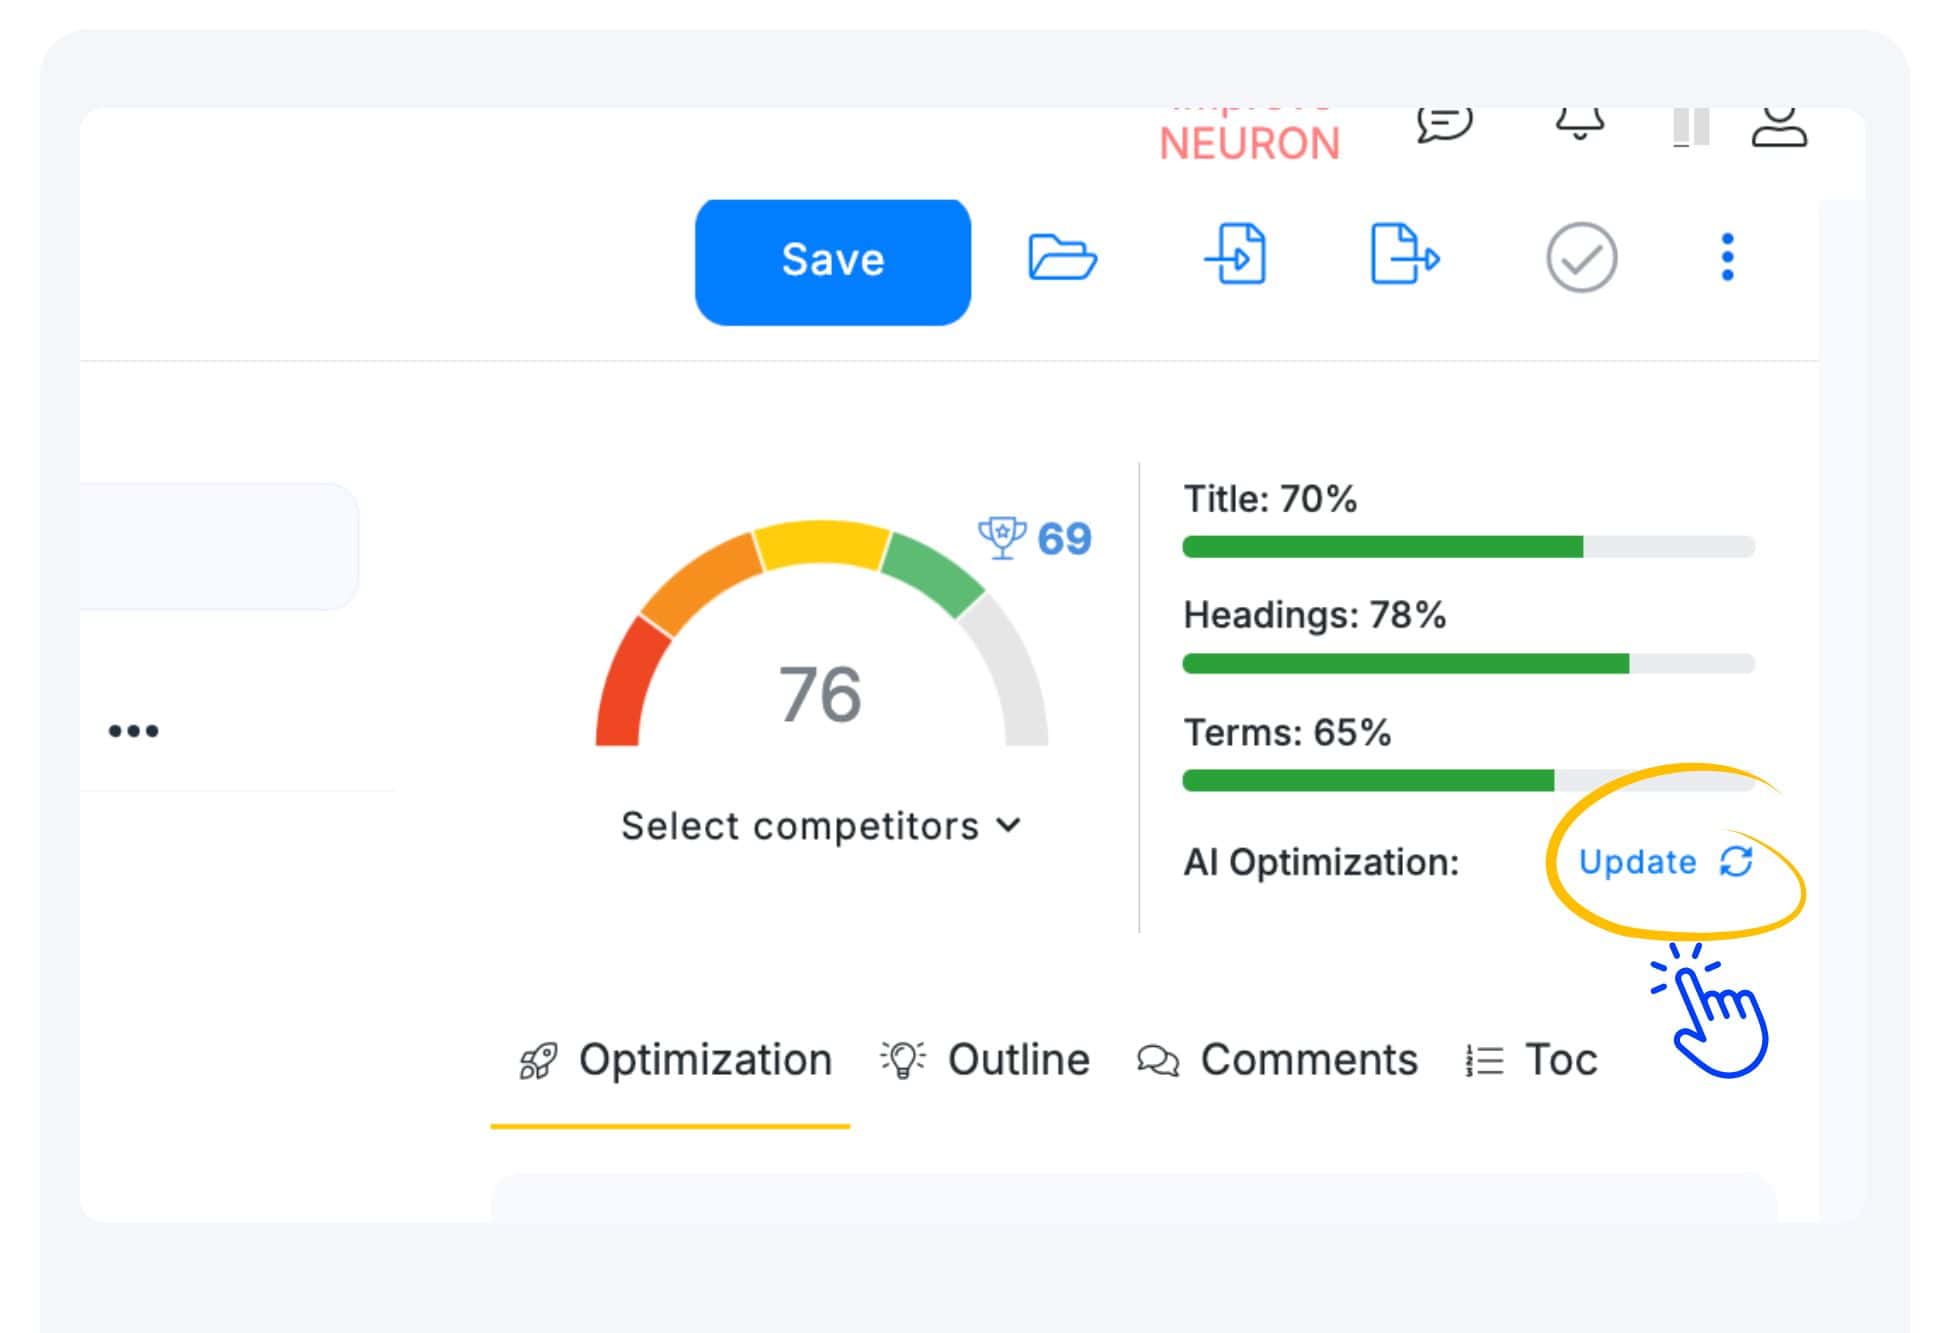1950x1333 pixels.
Task: Switch to the Comments tab
Action: pos(1277,1060)
